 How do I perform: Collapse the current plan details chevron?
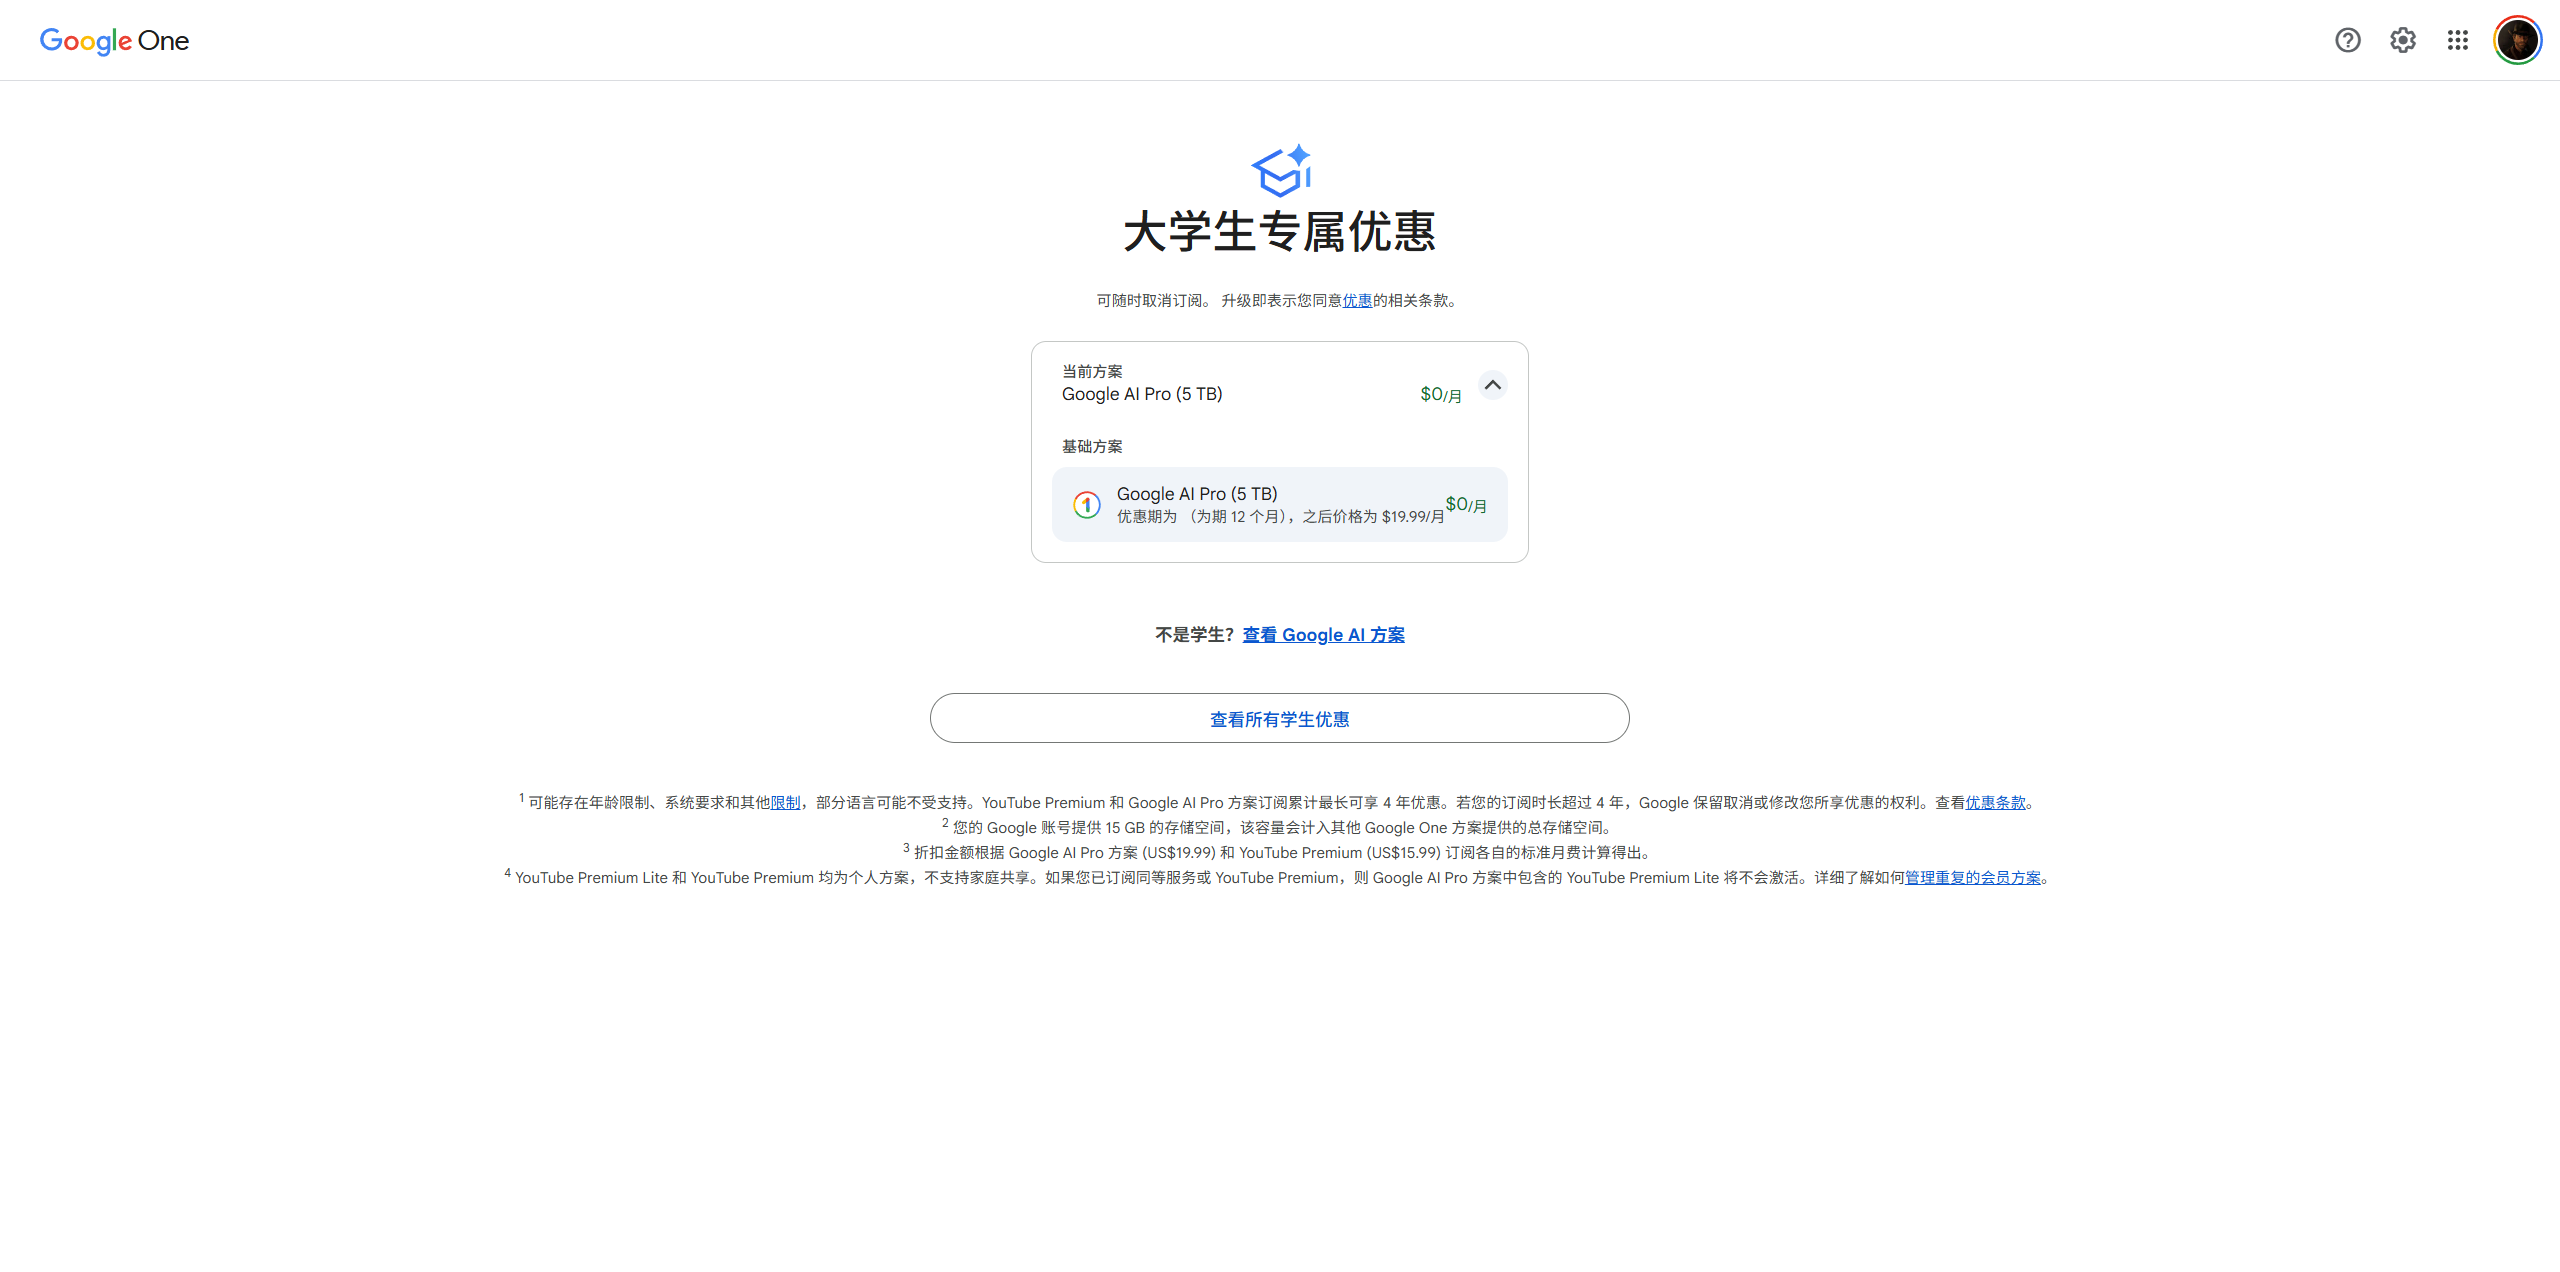point(1493,385)
